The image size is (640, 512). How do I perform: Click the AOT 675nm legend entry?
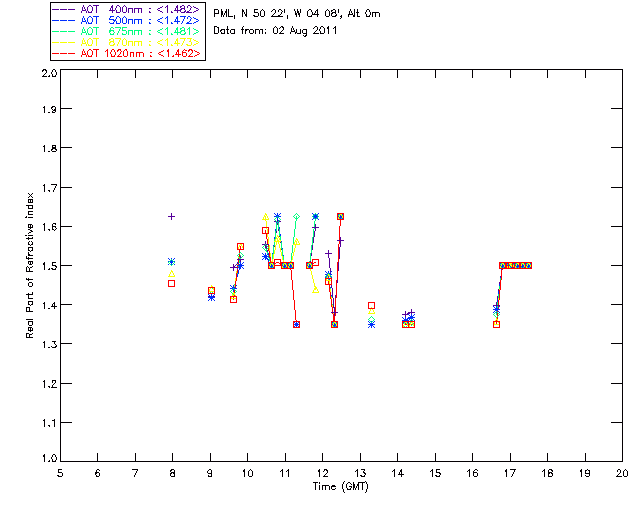[126, 31]
